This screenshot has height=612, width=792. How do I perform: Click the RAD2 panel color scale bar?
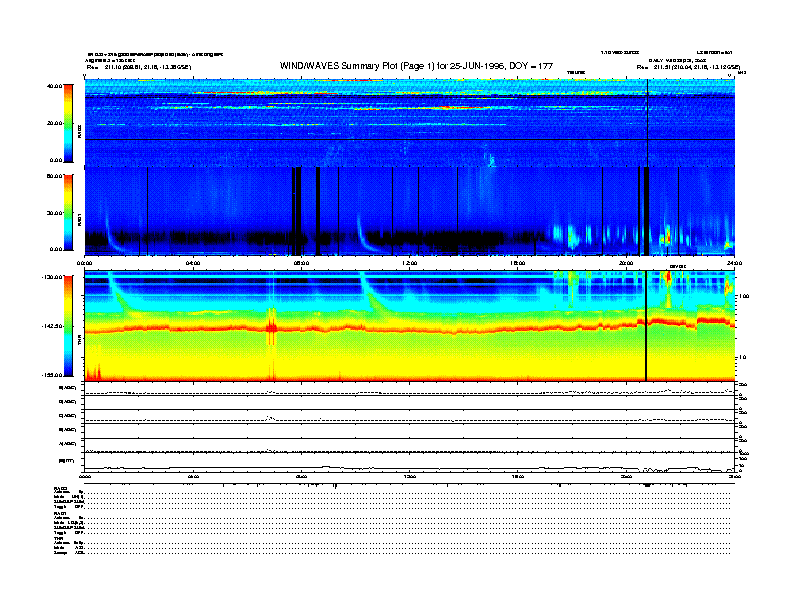(68, 123)
